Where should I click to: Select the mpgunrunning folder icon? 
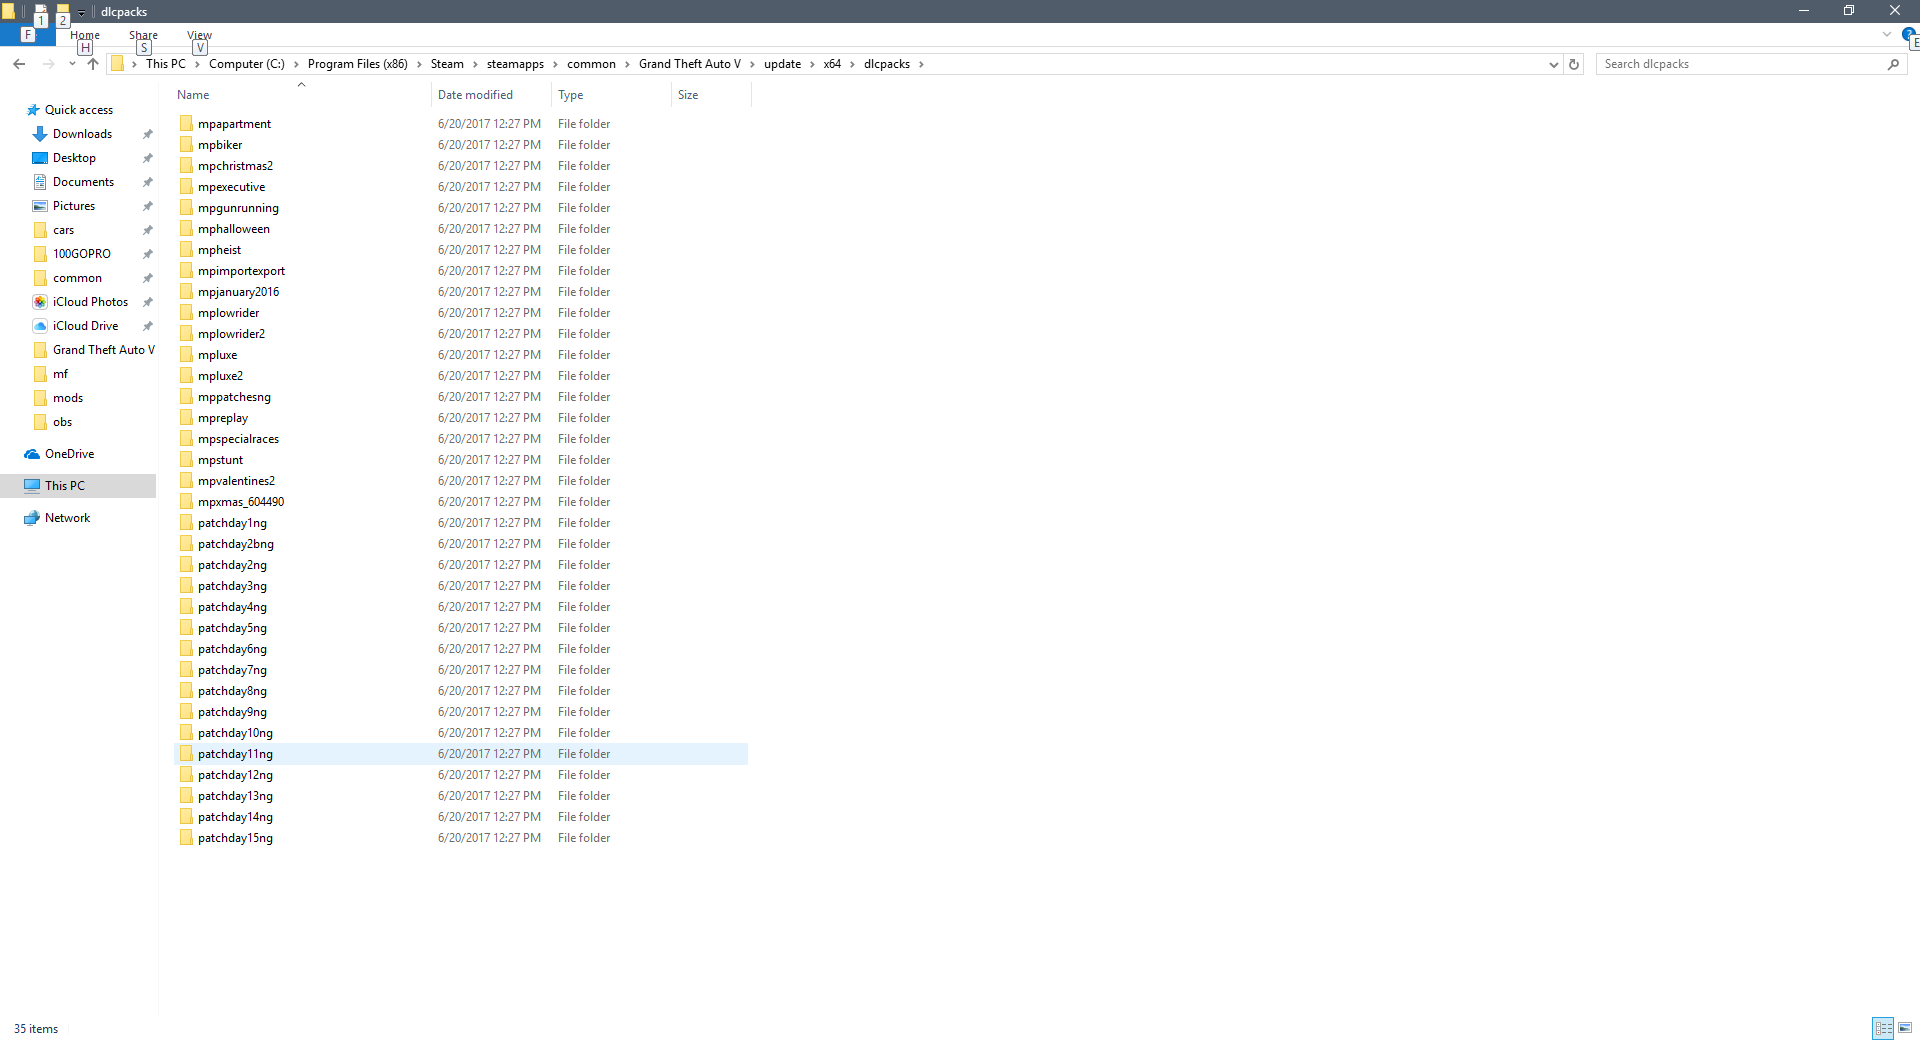(186, 208)
